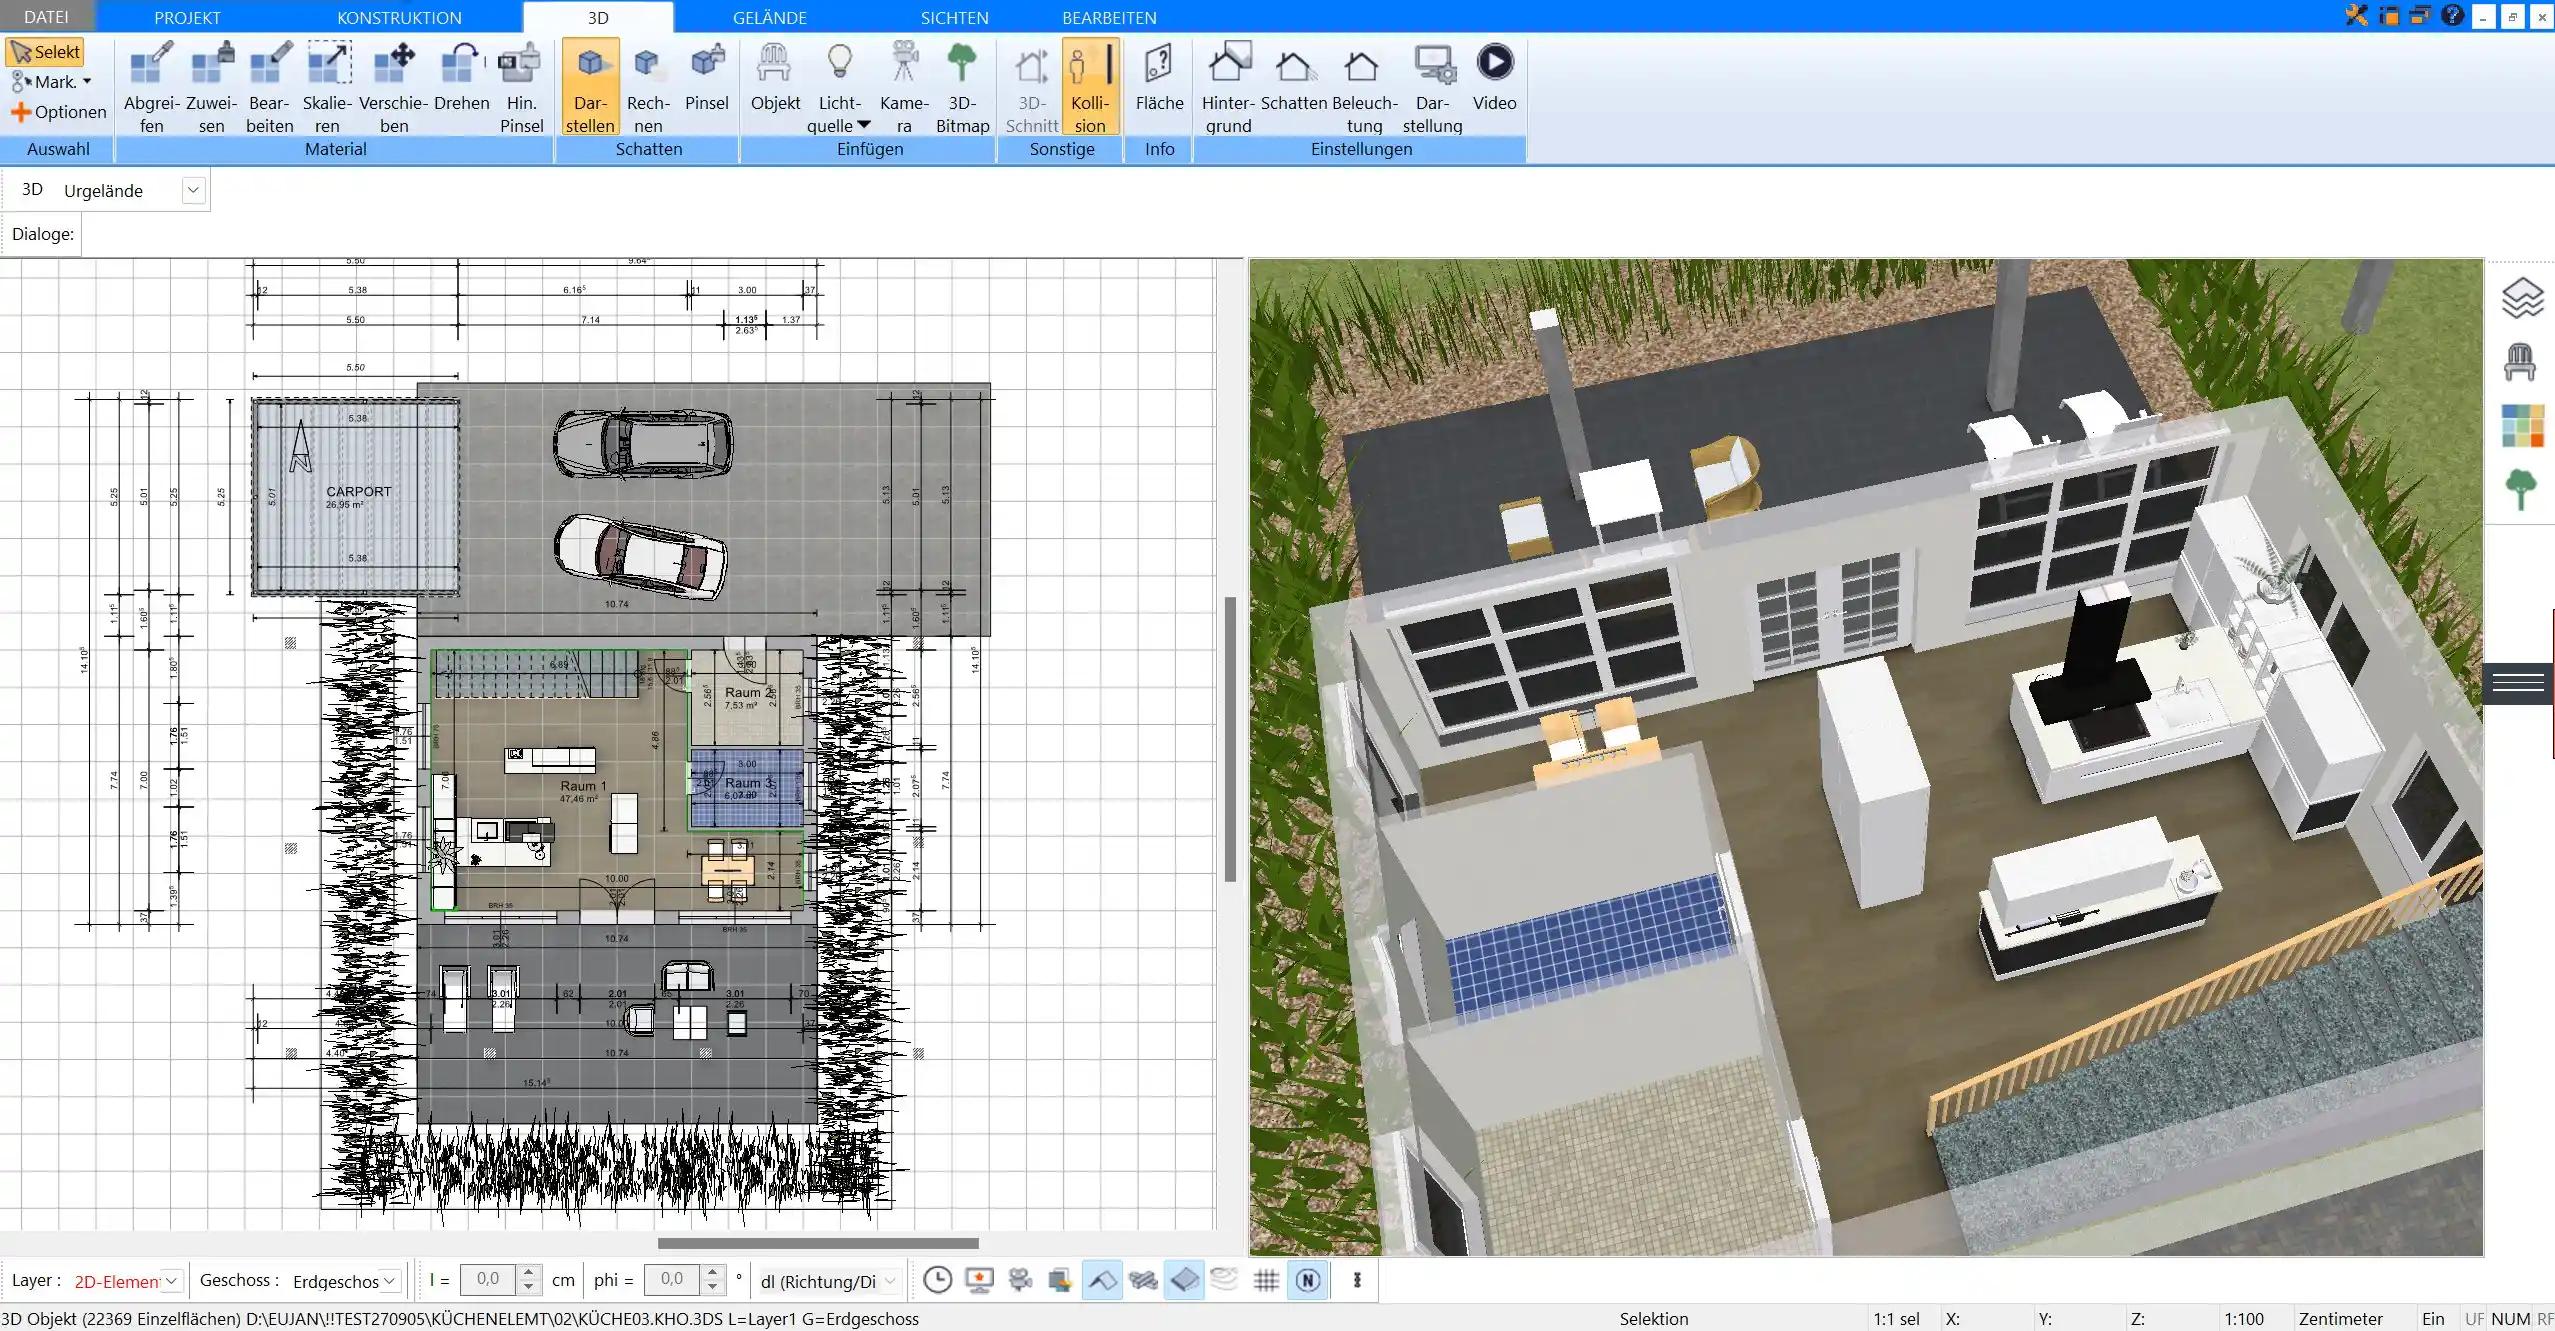The image size is (2555, 1331).
Task: Select the shadow Pinsel tool
Action: click(x=707, y=77)
